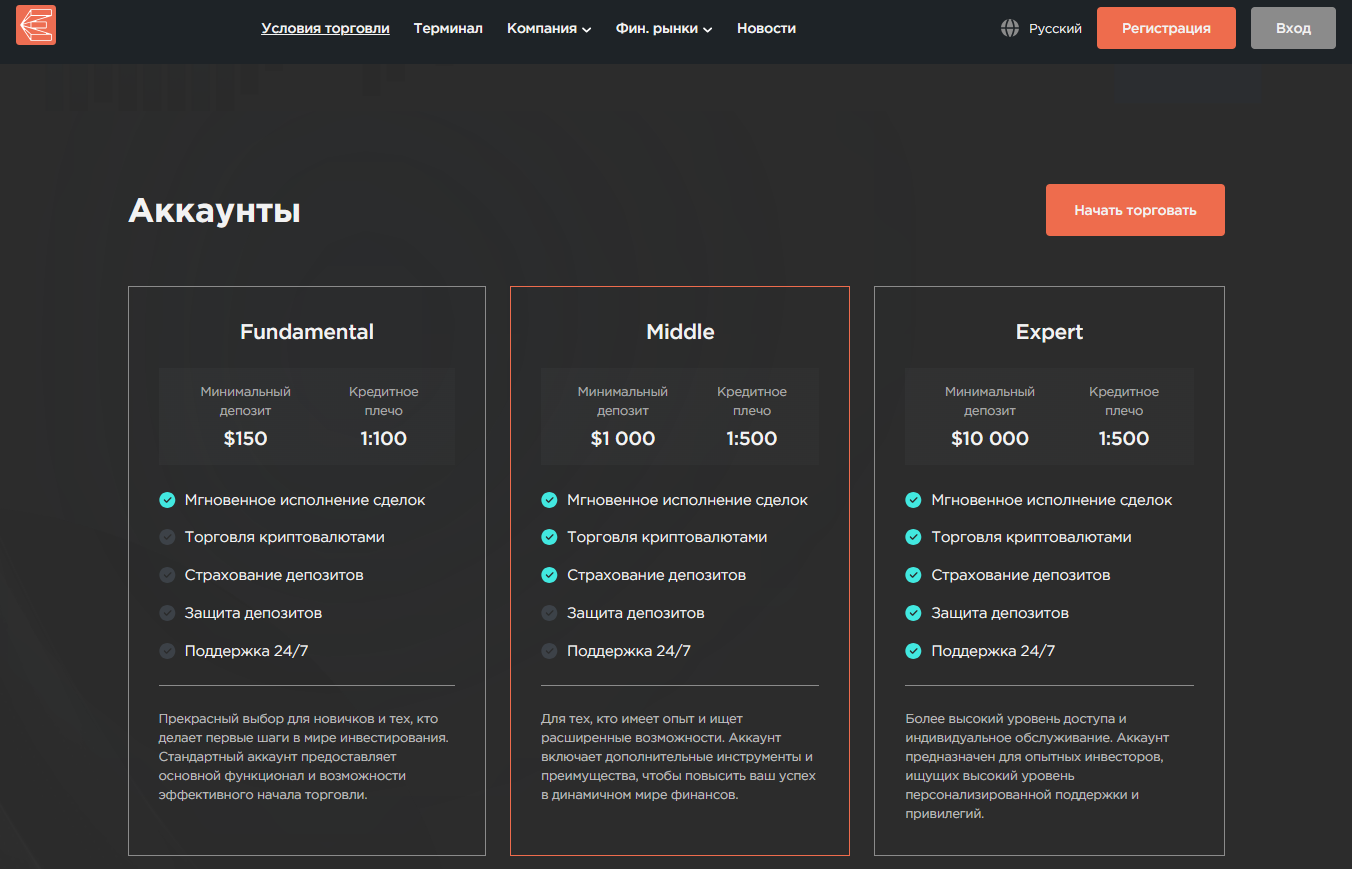This screenshot has height=869, width=1352.
Task: Click the Аккаунты heading
Action: click(x=214, y=211)
